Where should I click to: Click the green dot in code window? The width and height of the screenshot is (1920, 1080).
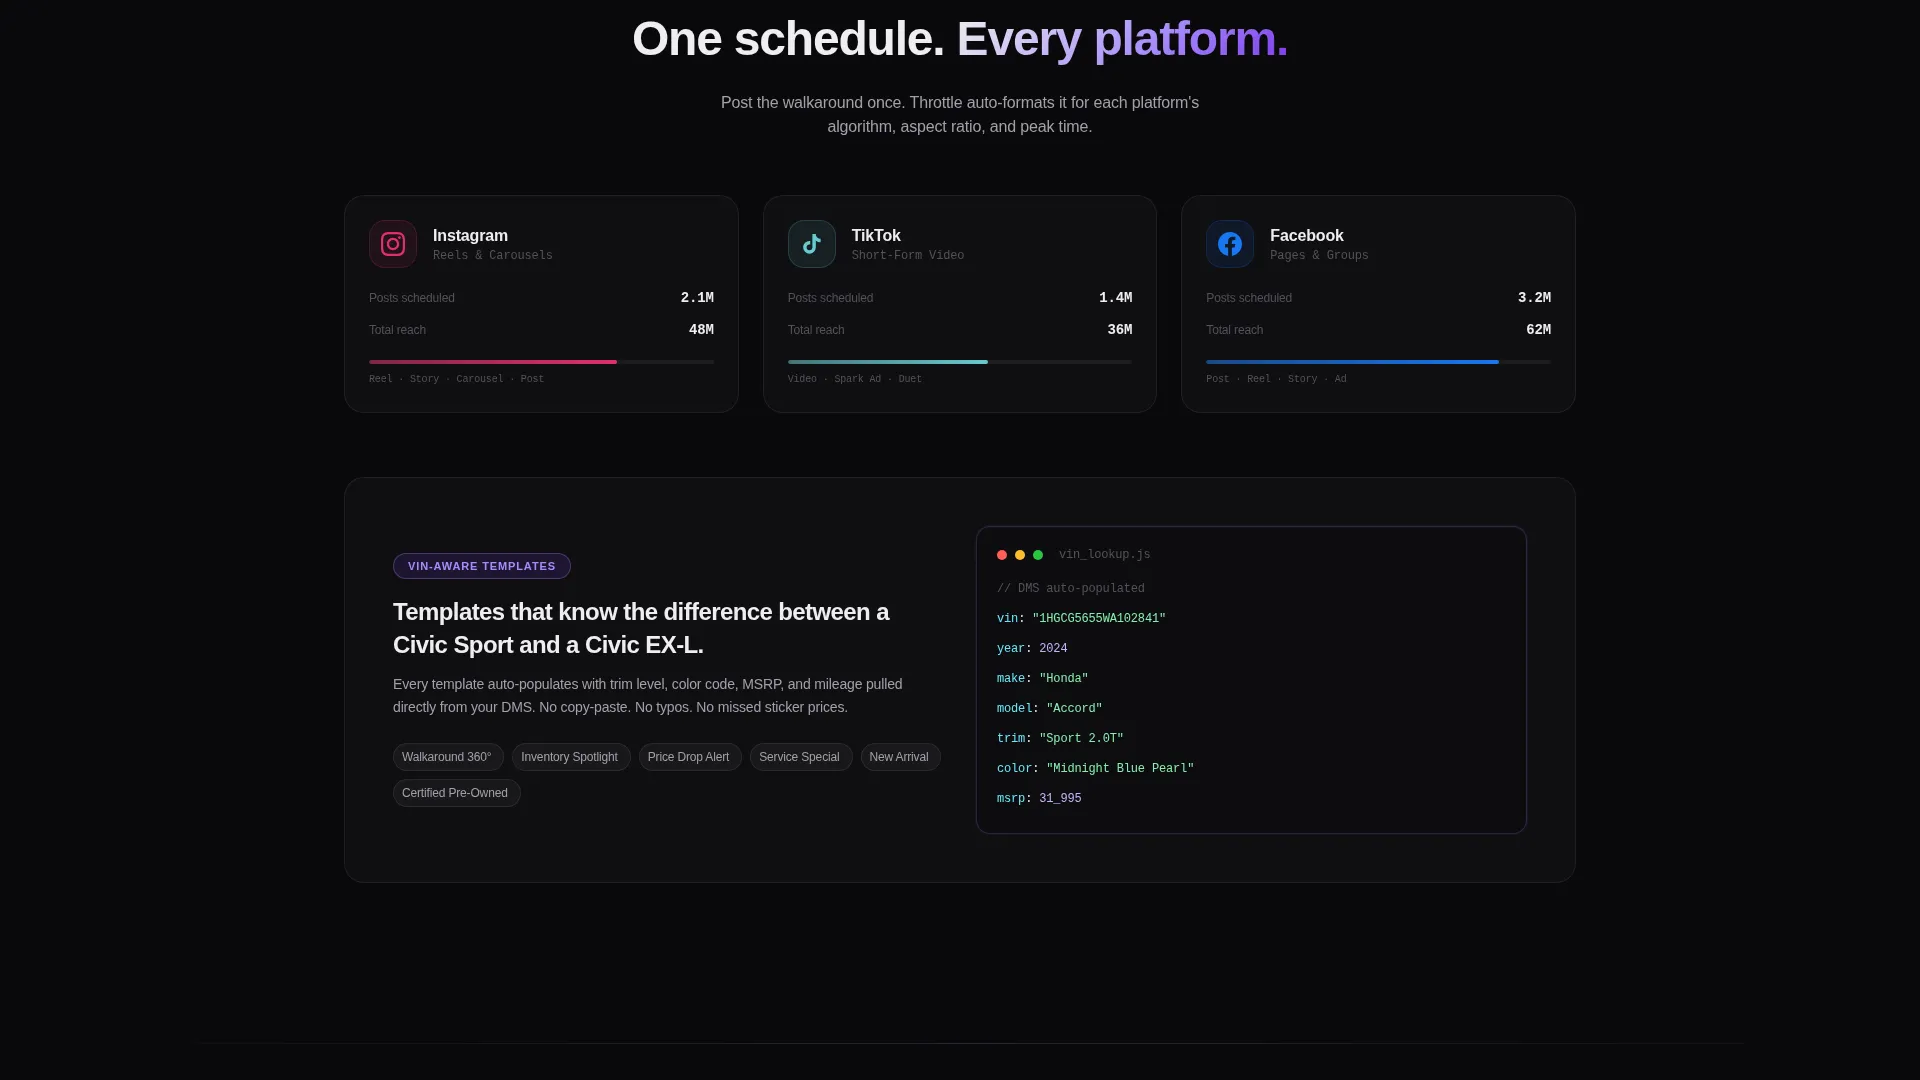point(1038,555)
